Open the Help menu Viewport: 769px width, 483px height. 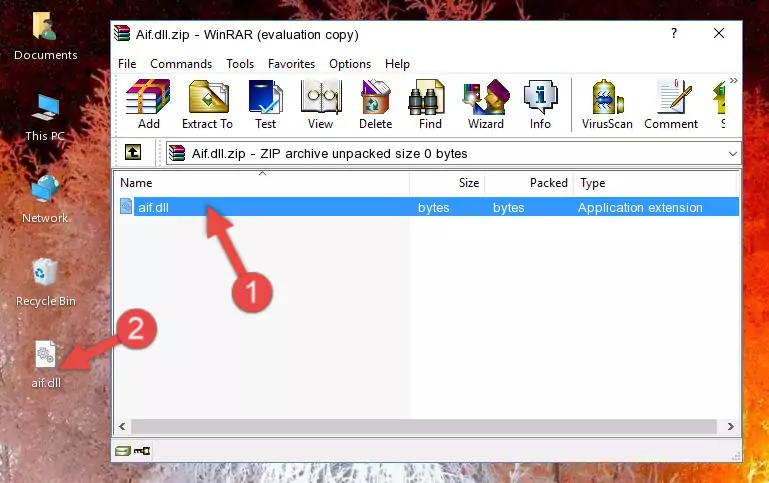click(x=397, y=64)
